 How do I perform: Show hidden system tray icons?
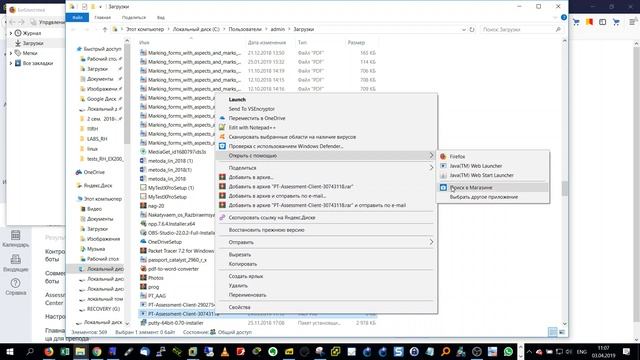click(529, 351)
